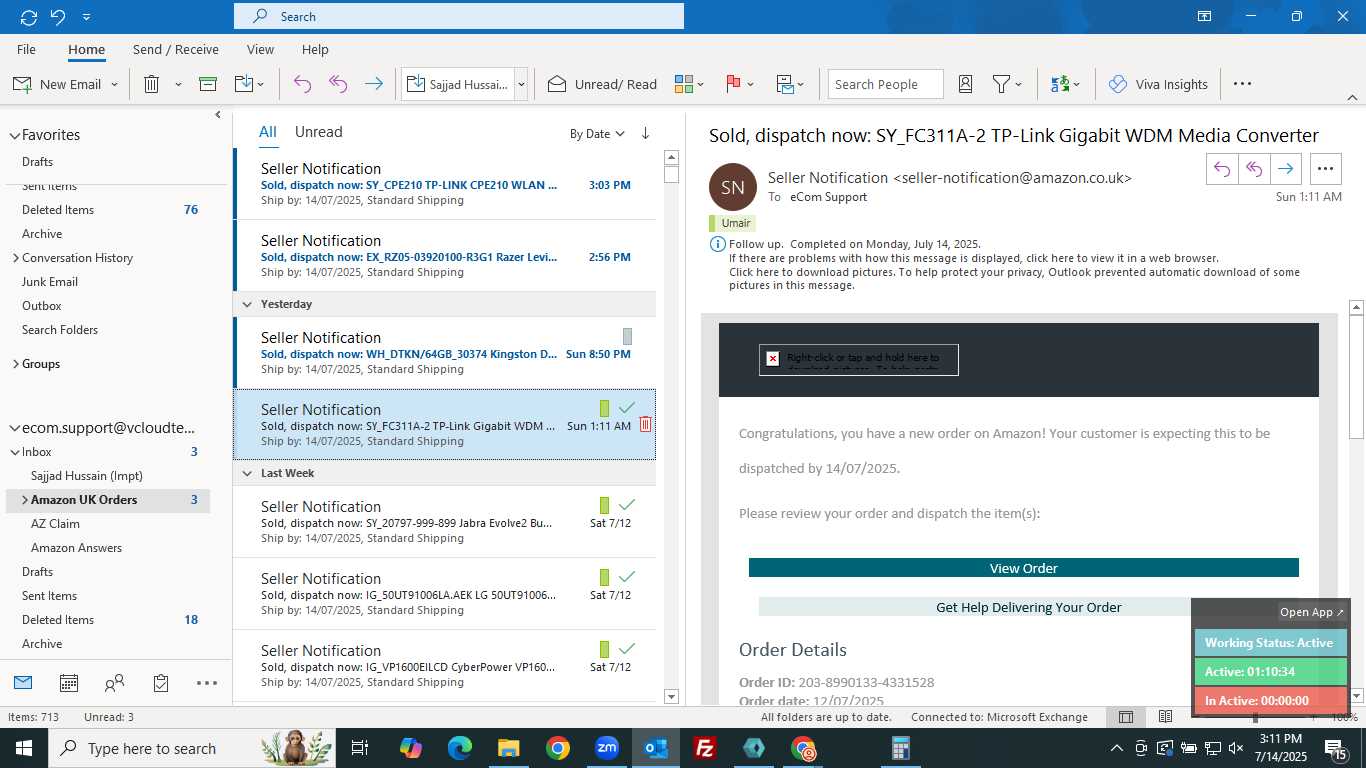Screen dimensions: 1366x768
Task: Switch to Calendar view in navigation bar
Action: tap(69, 683)
